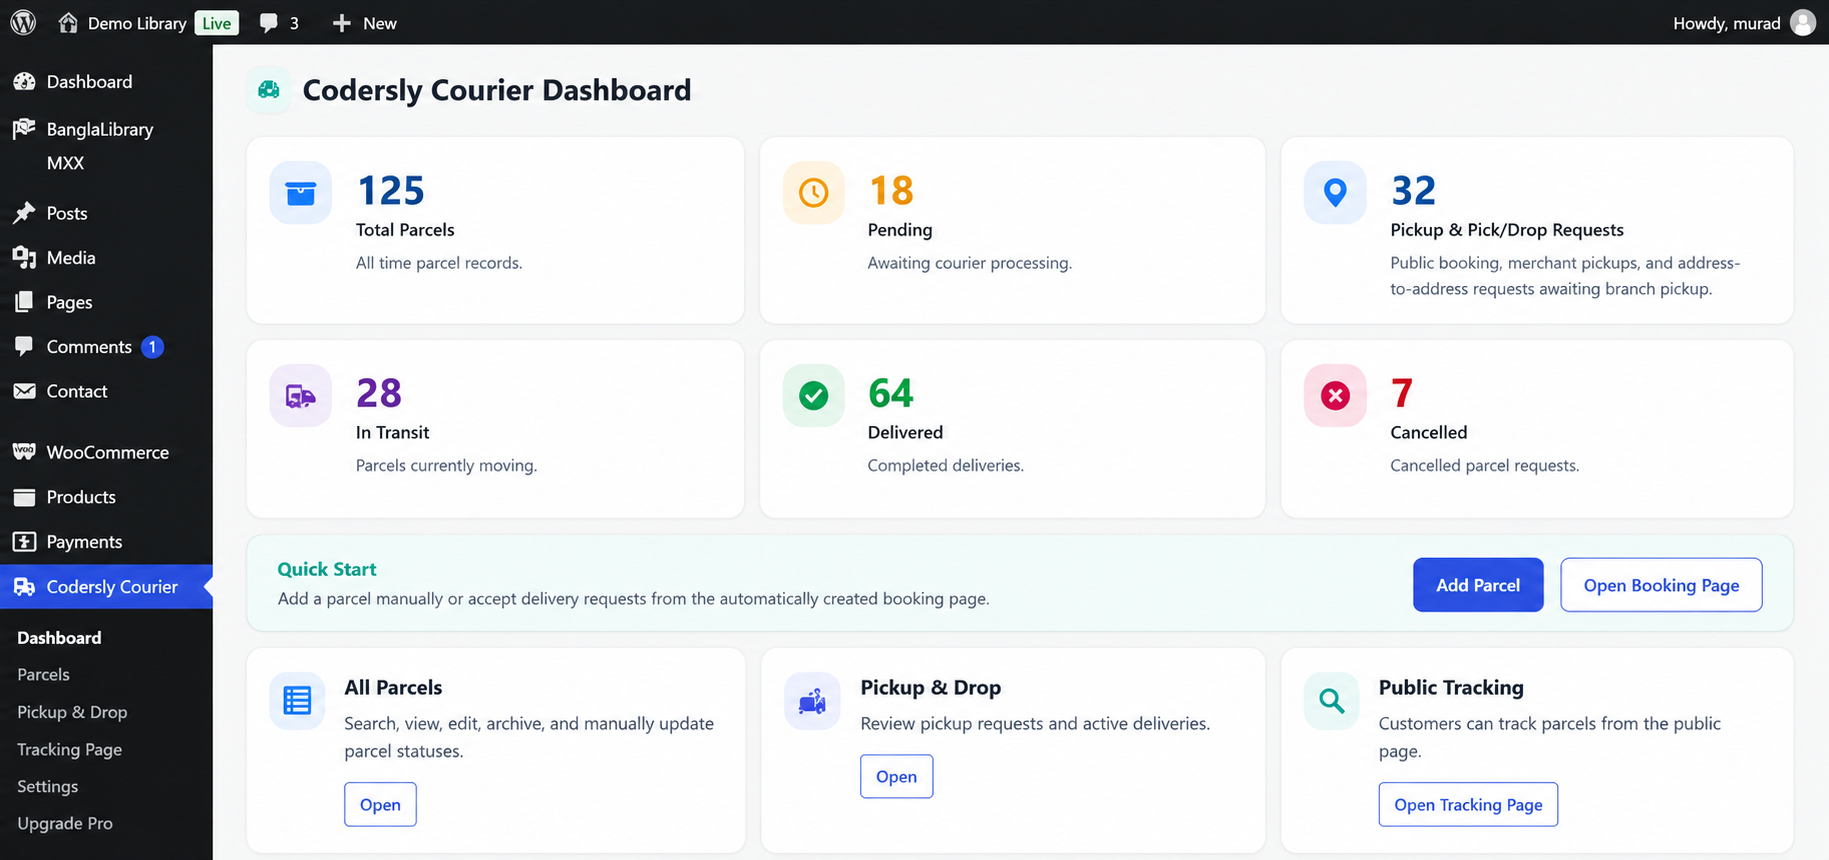Click the Cancelled red X icon
Viewport: 1829px width, 860px height.
pyautogui.click(x=1335, y=396)
